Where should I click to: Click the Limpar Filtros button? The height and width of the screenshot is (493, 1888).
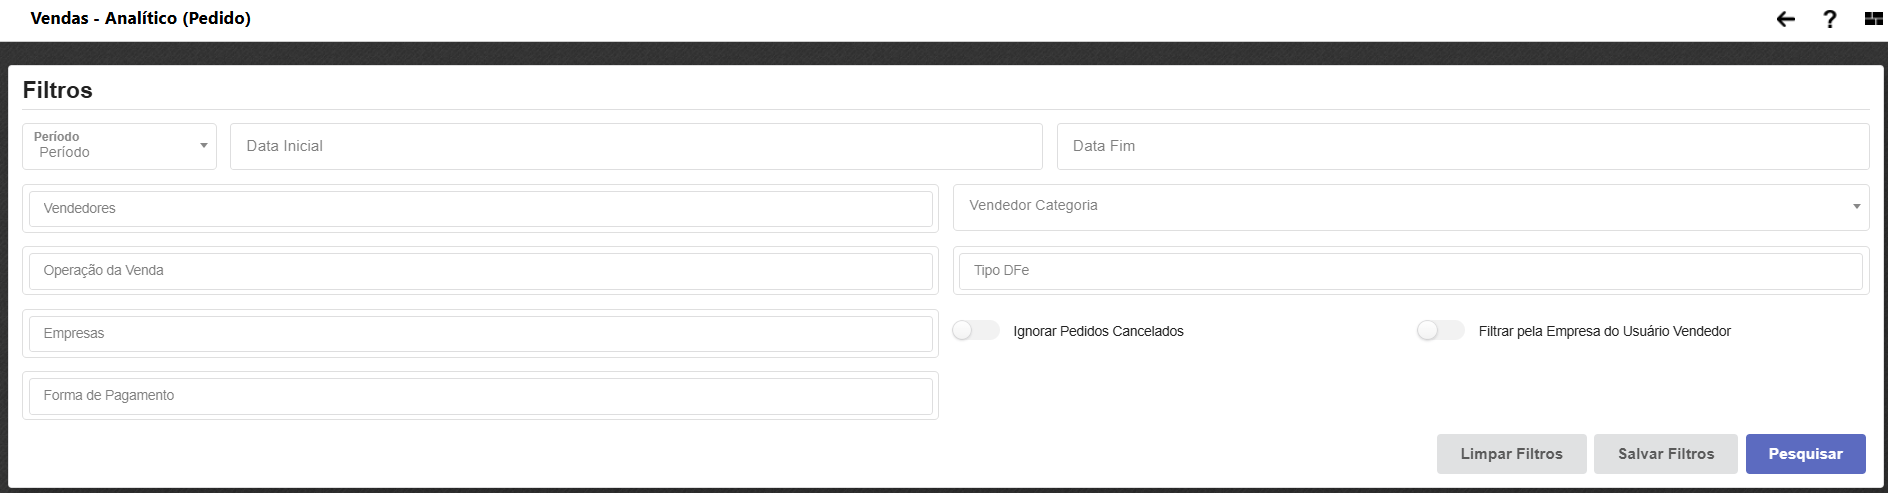point(1511,454)
